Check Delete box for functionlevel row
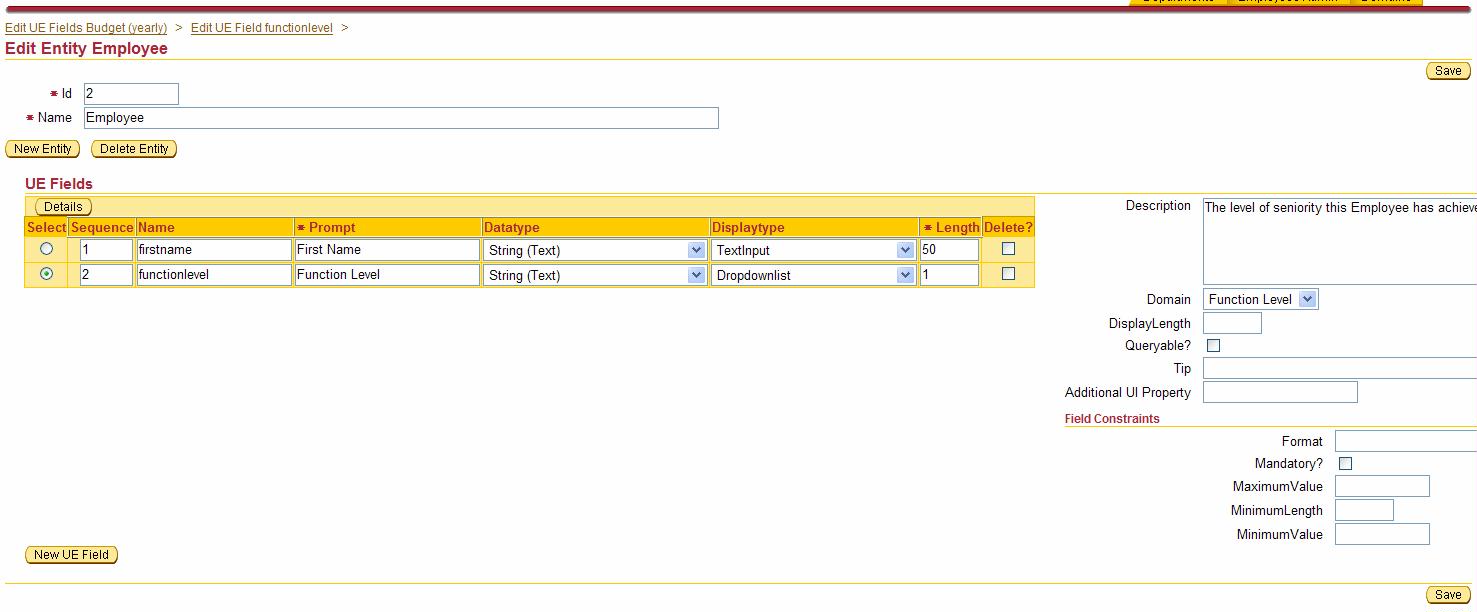This screenshot has width=1477, height=612. (x=1008, y=274)
